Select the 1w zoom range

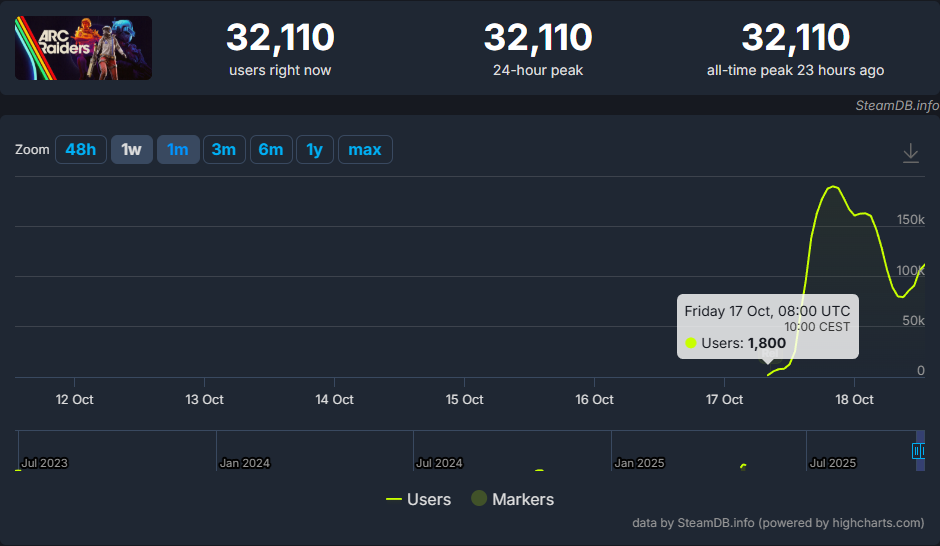[131, 149]
